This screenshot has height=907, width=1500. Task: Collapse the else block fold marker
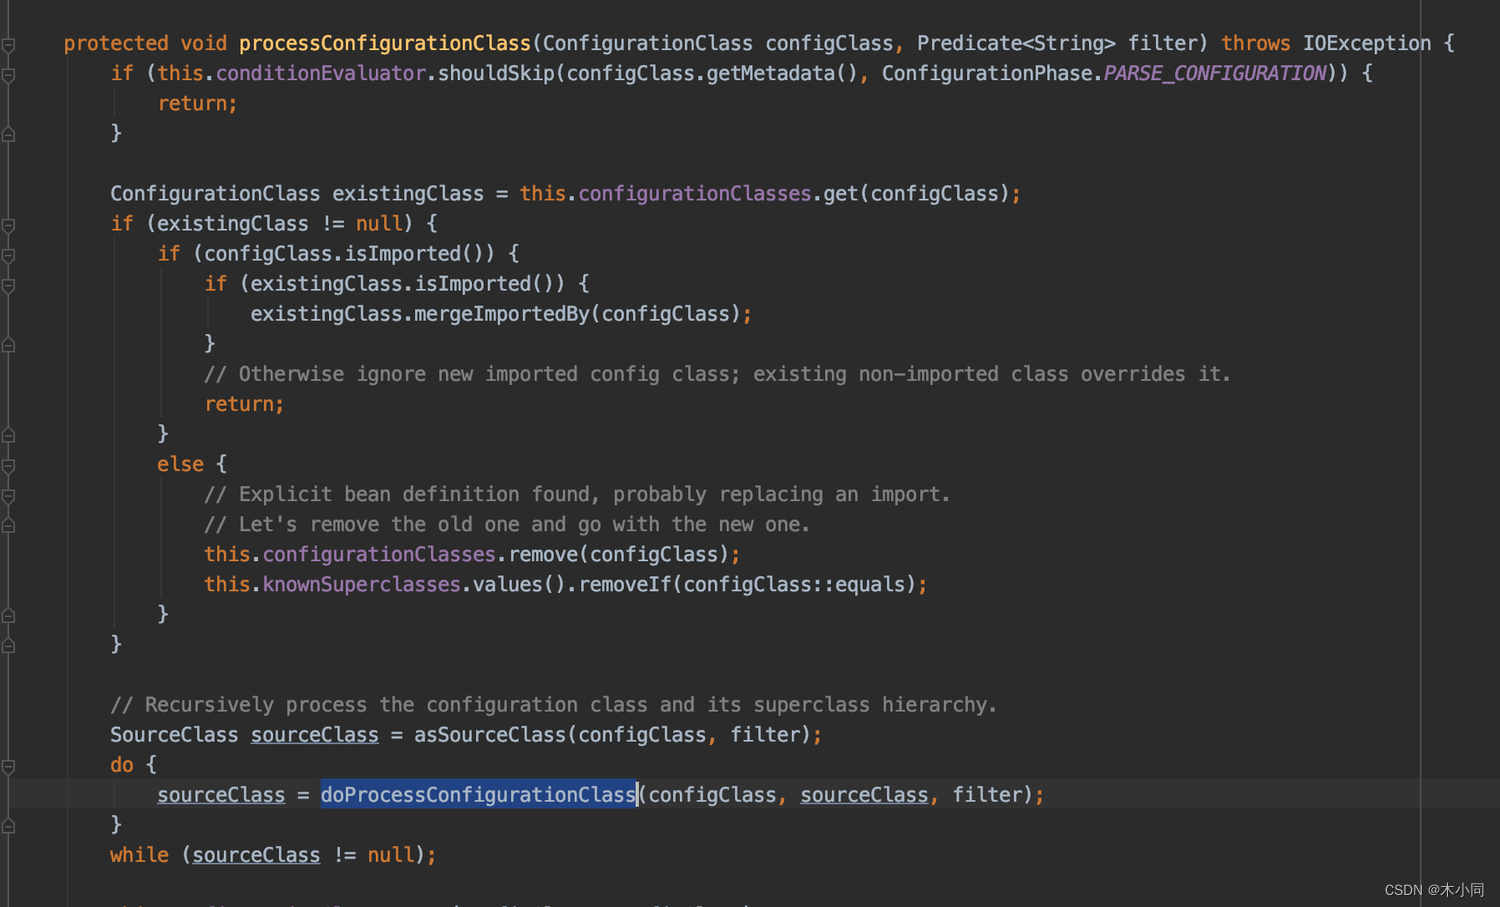pos(8,465)
